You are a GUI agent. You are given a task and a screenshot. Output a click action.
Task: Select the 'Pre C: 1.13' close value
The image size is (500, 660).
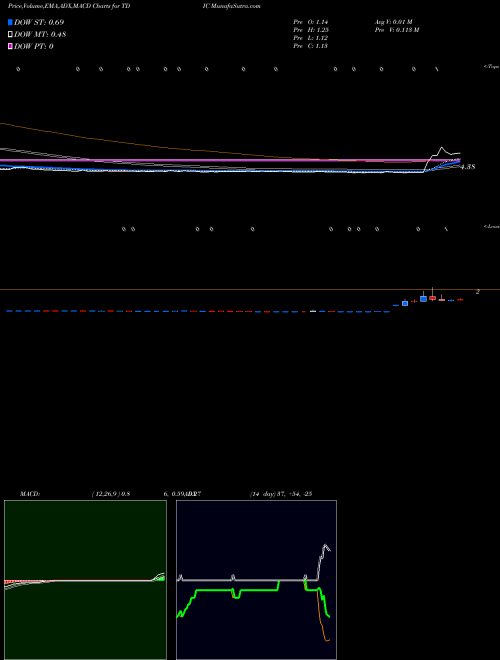pyautogui.click(x=311, y=46)
